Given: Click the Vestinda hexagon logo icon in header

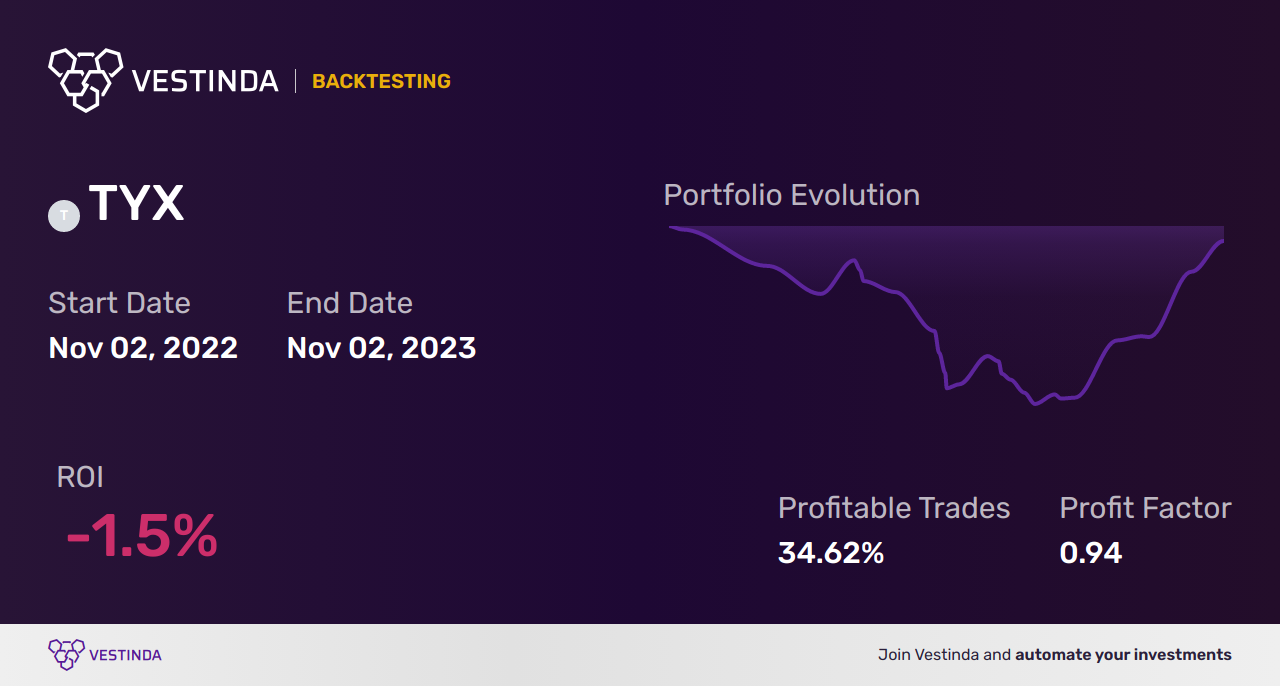Looking at the screenshot, I should pos(85,78).
